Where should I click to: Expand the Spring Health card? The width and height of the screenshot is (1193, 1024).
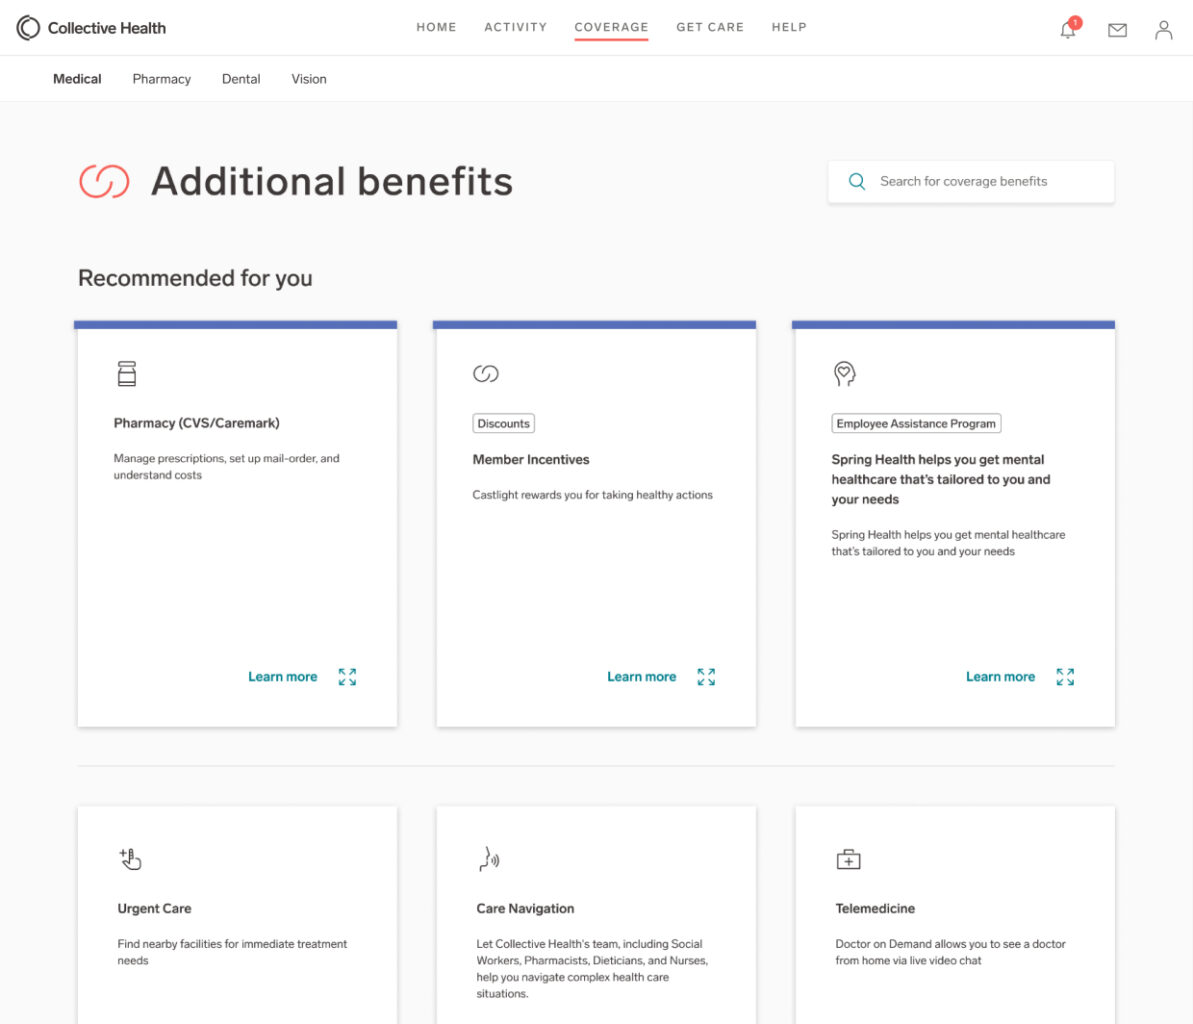click(x=1065, y=677)
